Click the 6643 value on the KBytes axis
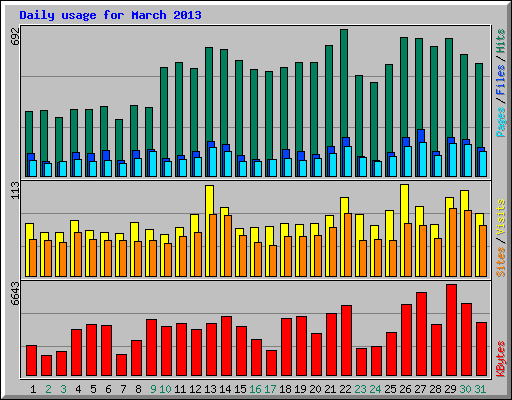This screenshot has height=400, width=512. tap(15, 293)
